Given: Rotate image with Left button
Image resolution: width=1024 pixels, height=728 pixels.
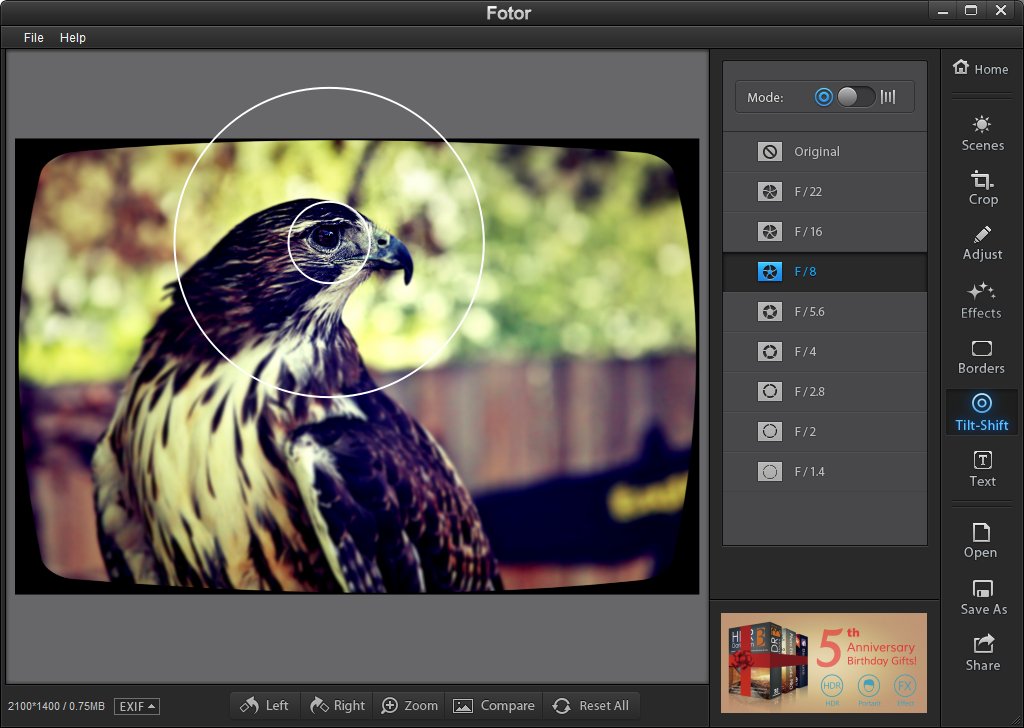Looking at the screenshot, I should [x=265, y=705].
